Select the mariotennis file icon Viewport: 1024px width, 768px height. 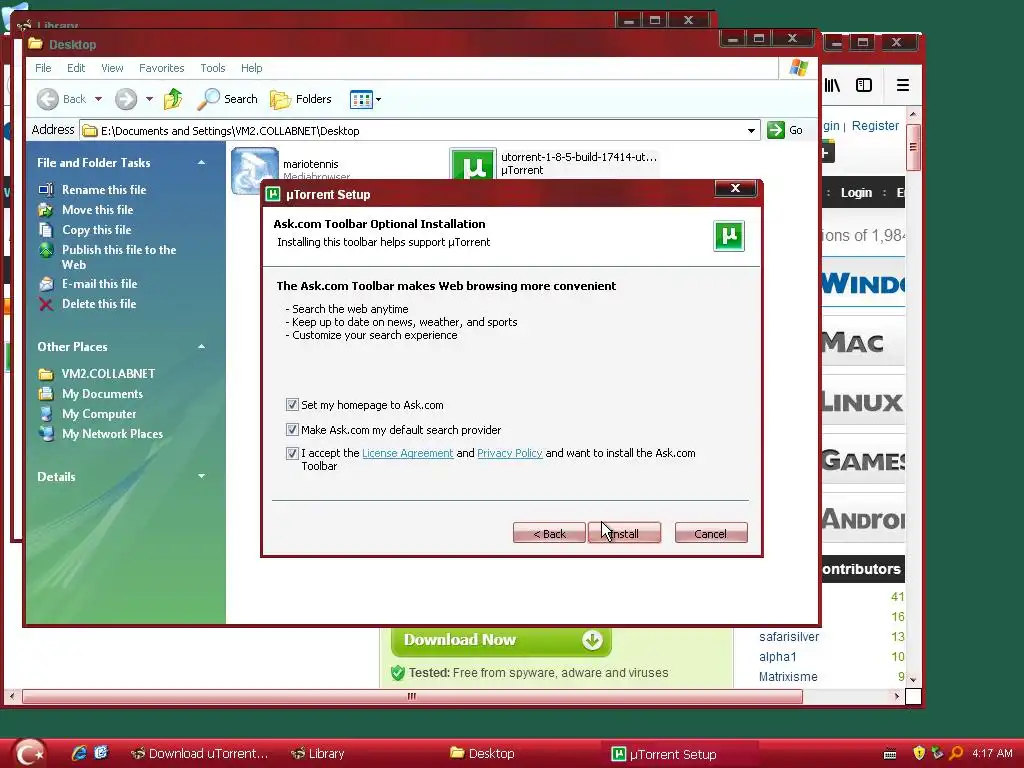click(x=255, y=170)
